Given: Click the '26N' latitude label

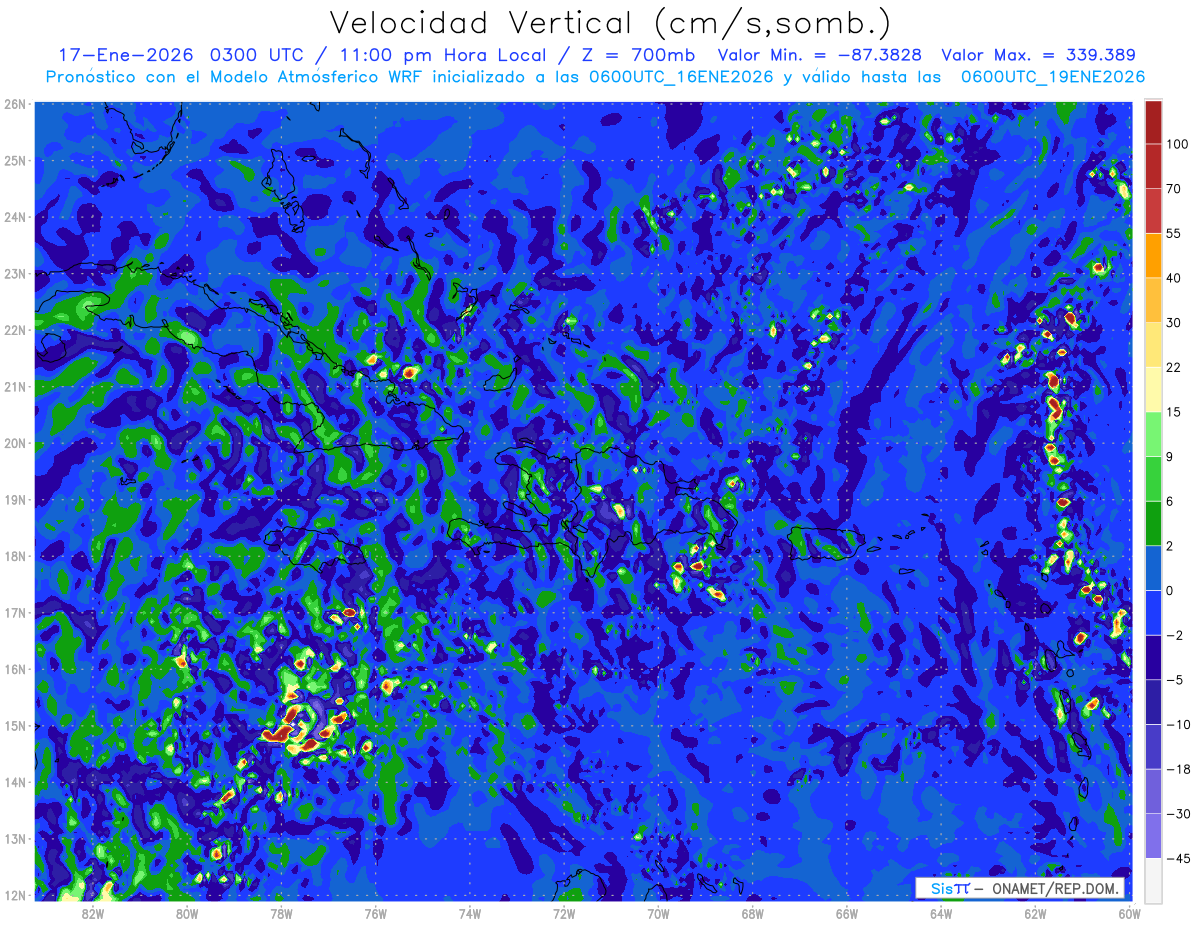Looking at the screenshot, I should coord(15,104).
